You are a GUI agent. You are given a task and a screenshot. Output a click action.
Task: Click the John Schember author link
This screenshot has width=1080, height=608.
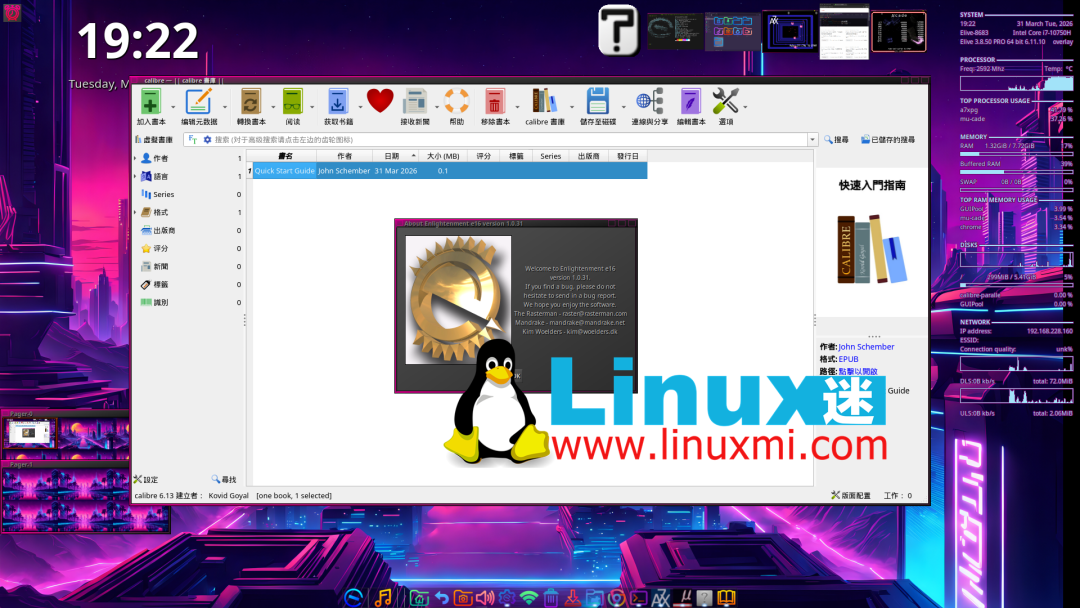pos(866,347)
